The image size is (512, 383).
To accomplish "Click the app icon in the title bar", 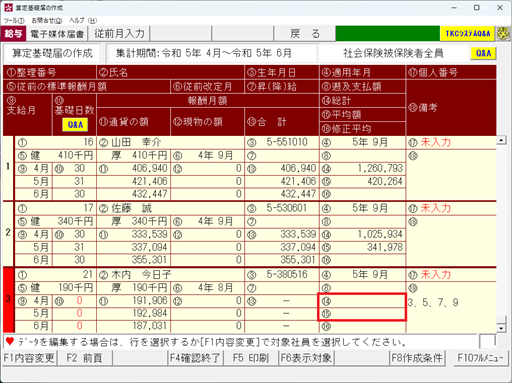I will click(x=8, y=7).
